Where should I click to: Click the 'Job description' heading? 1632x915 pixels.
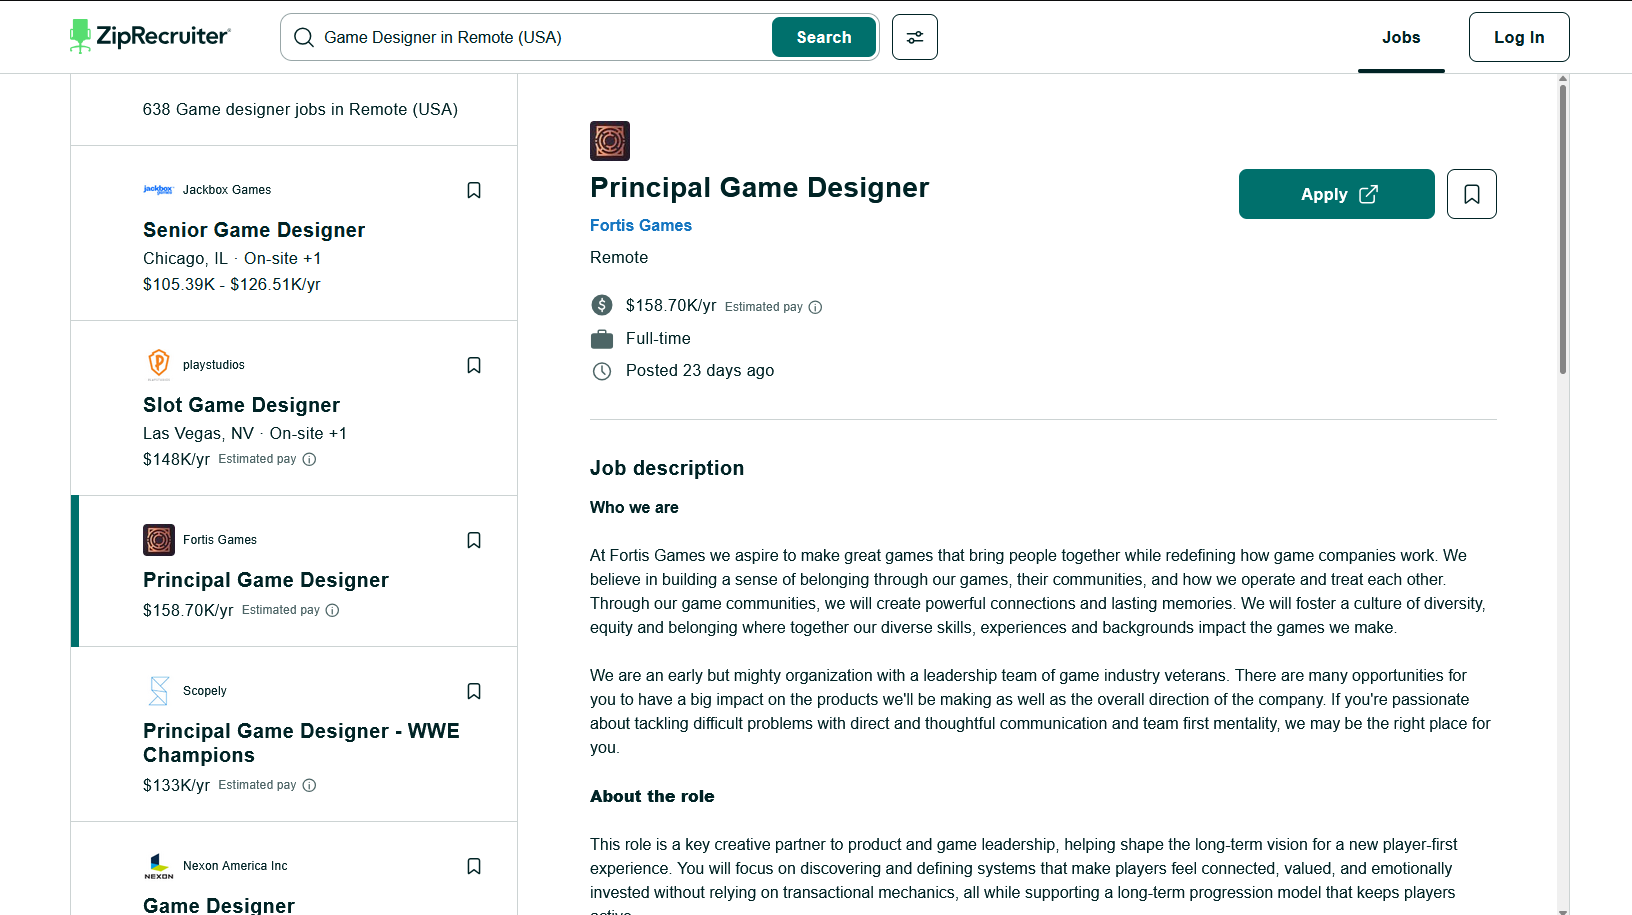pyautogui.click(x=667, y=468)
